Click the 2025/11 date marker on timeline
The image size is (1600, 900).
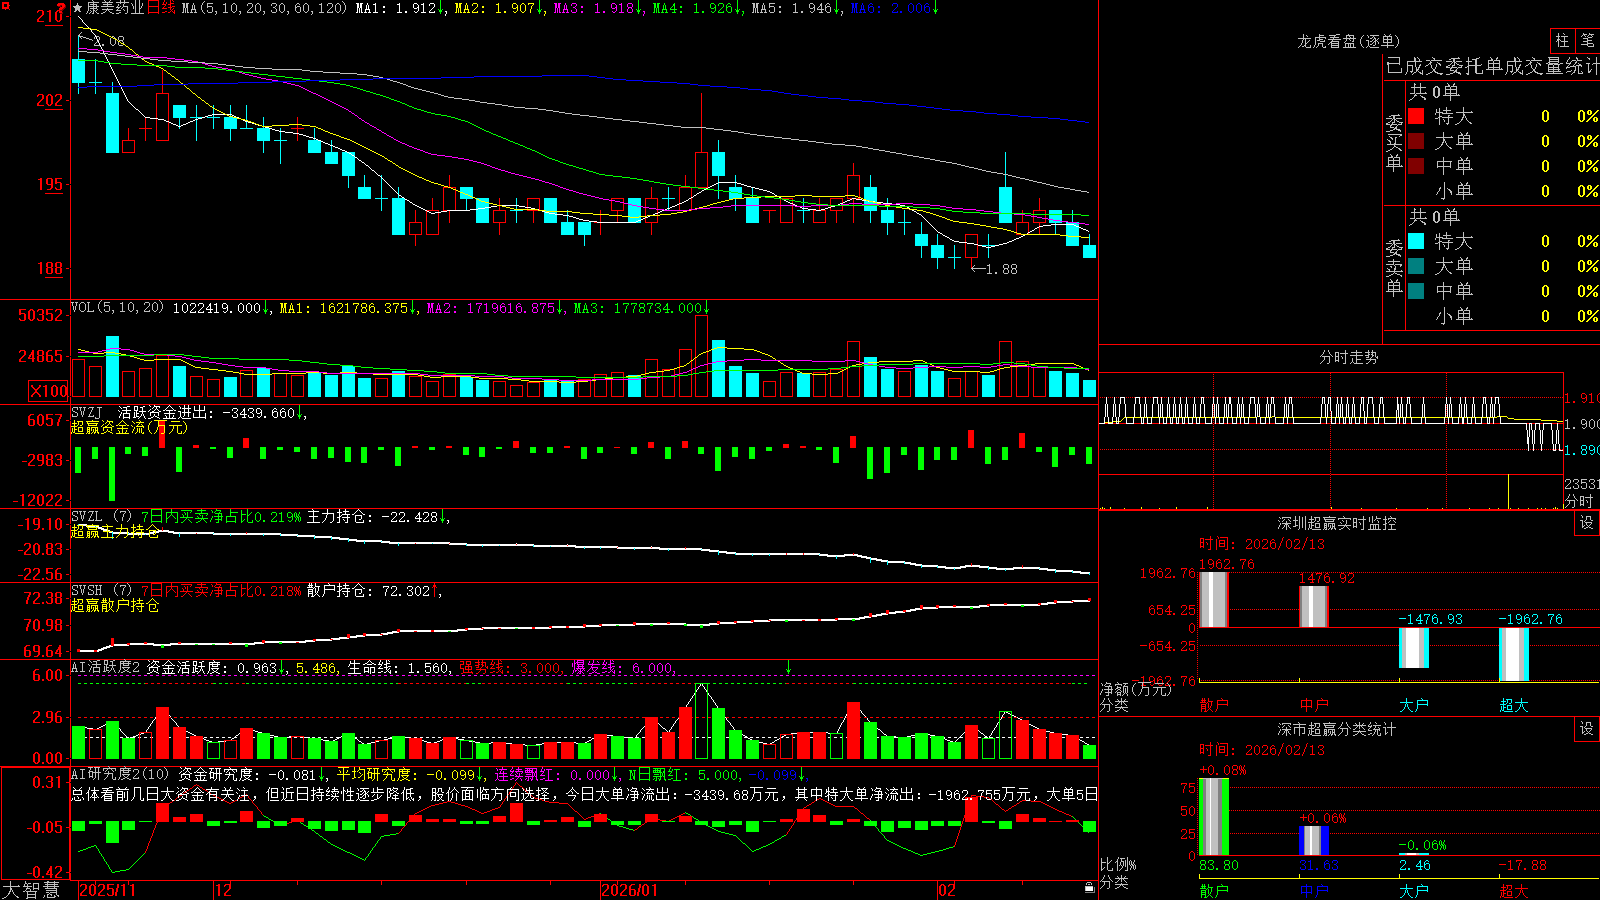coord(107,890)
